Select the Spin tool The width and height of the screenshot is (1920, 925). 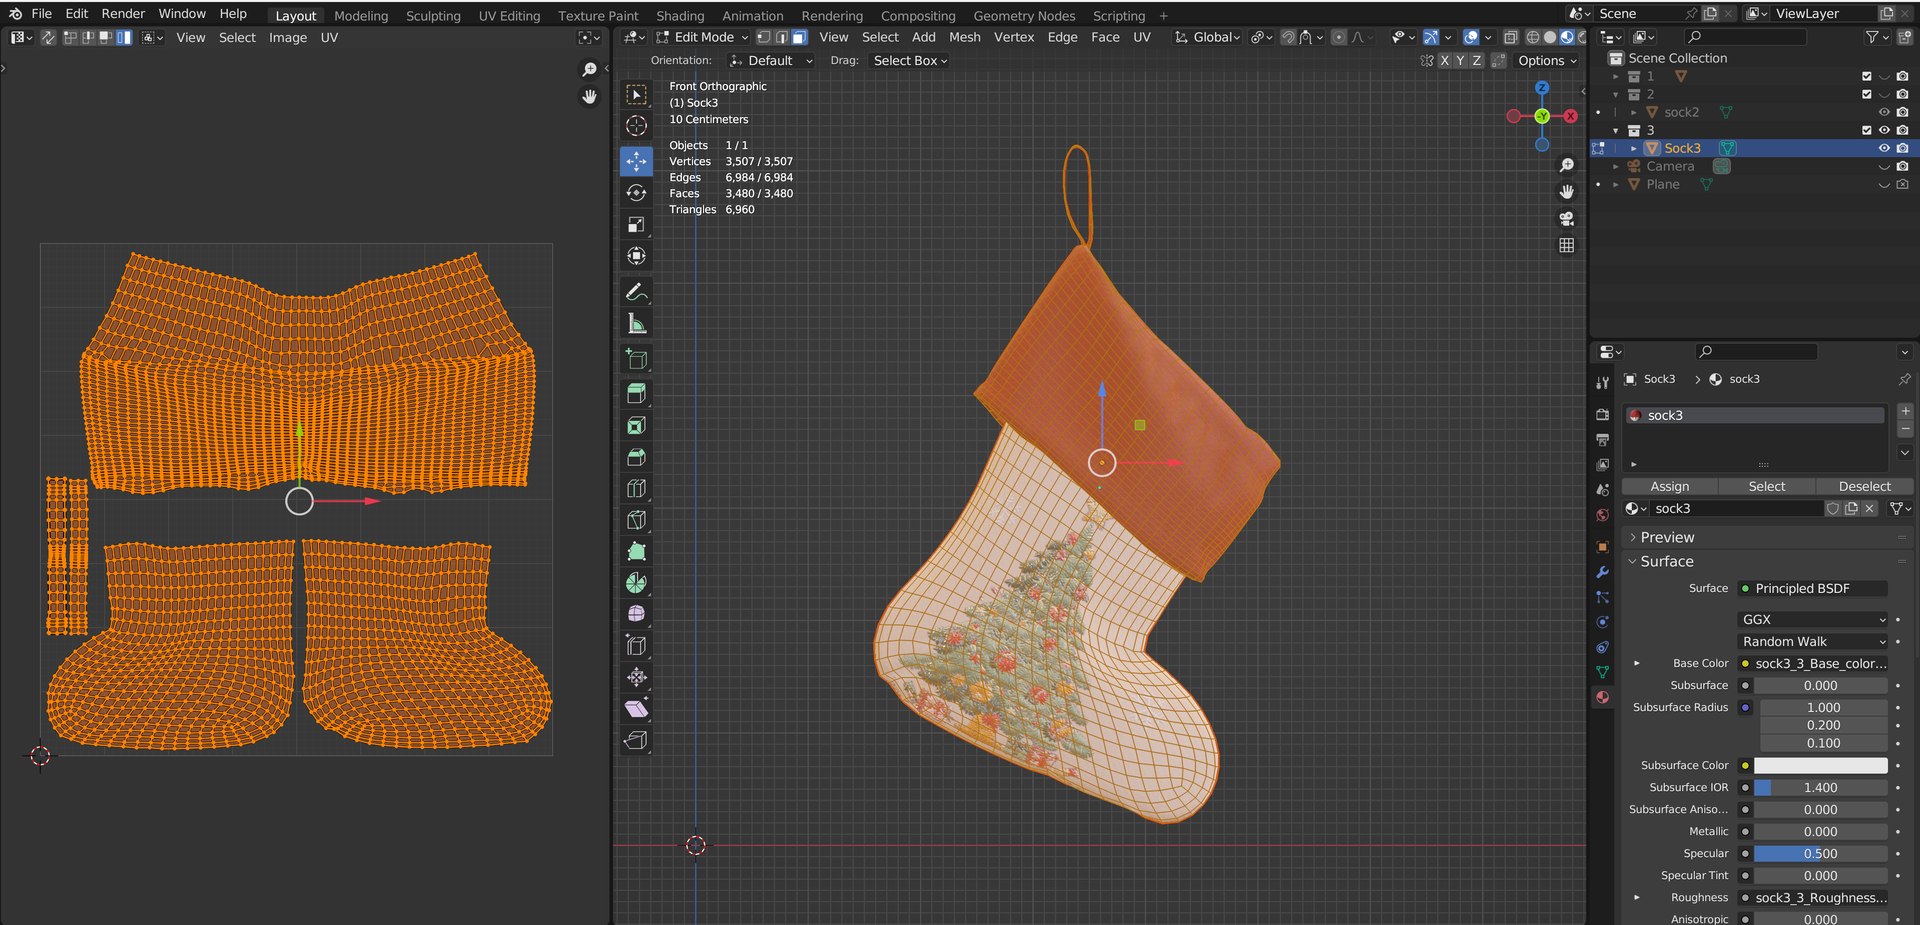pyautogui.click(x=636, y=583)
